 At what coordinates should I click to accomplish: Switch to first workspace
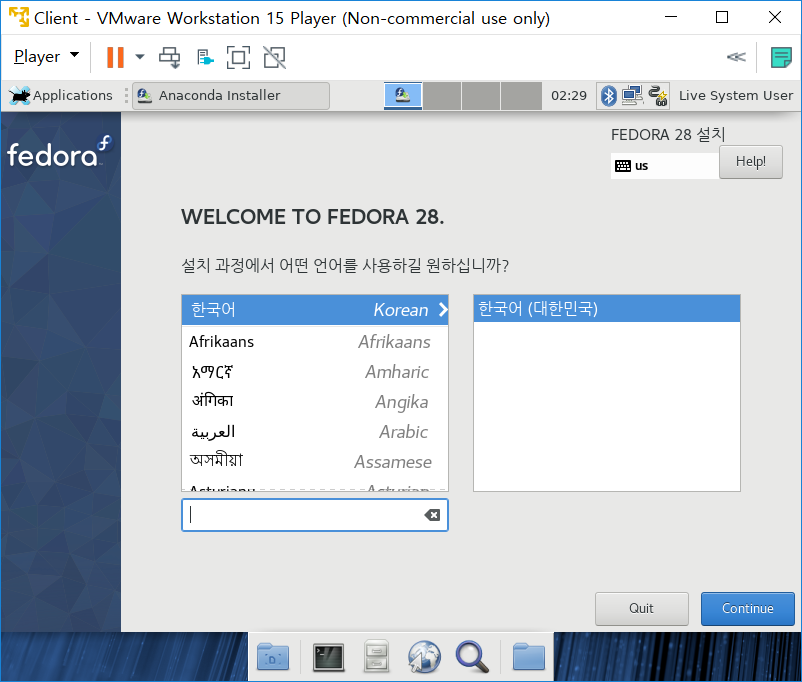tap(403, 96)
